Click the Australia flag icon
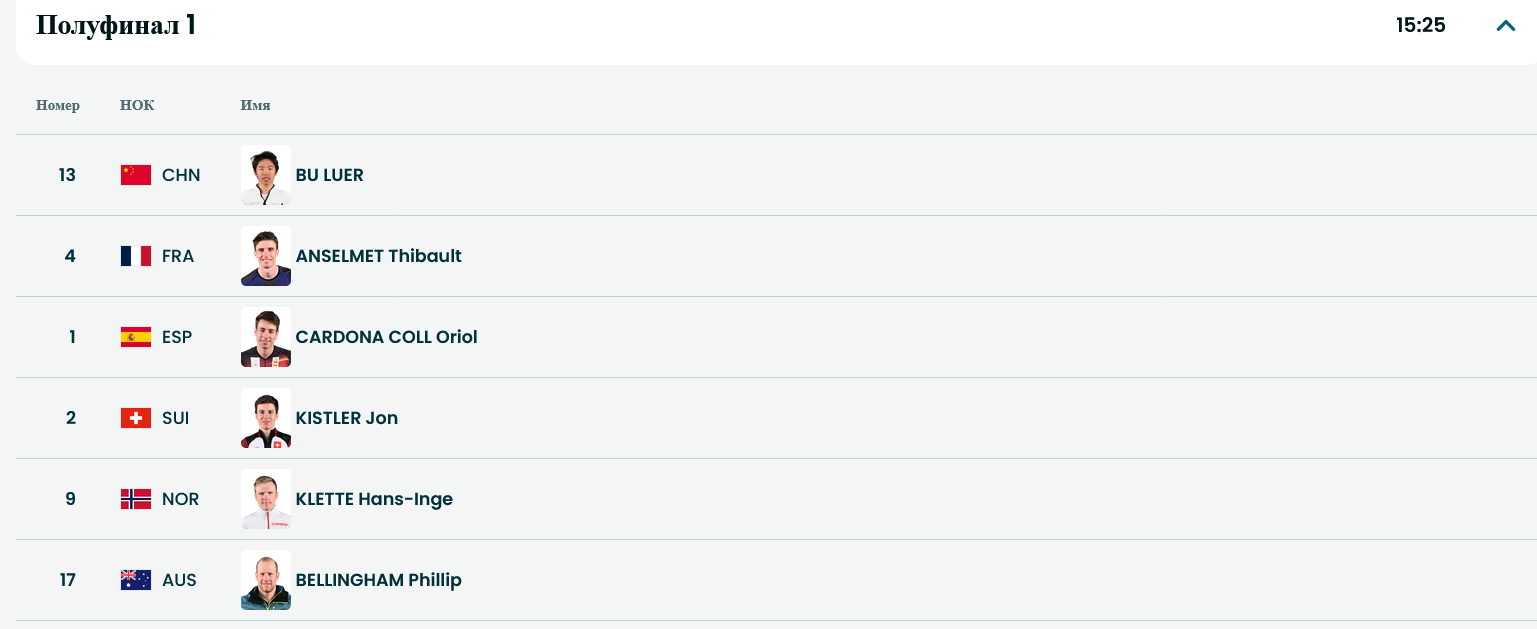Image resolution: width=1537 pixels, height=629 pixels. click(135, 580)
